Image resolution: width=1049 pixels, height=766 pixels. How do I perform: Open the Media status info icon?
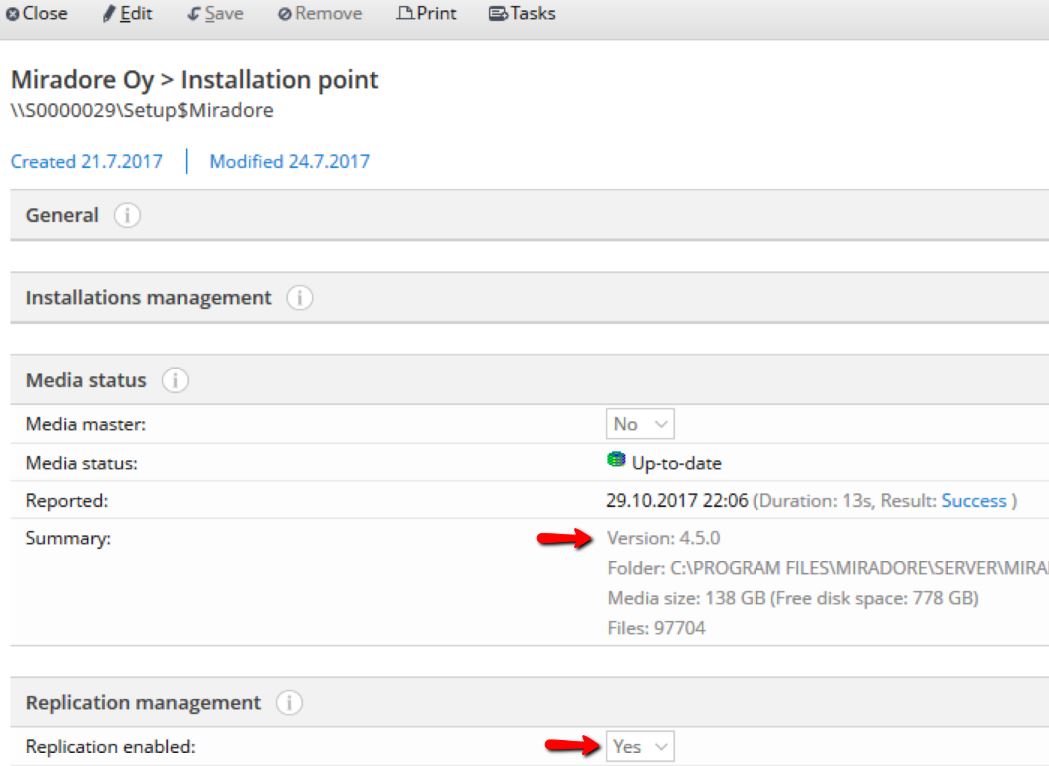pos(175,380)
